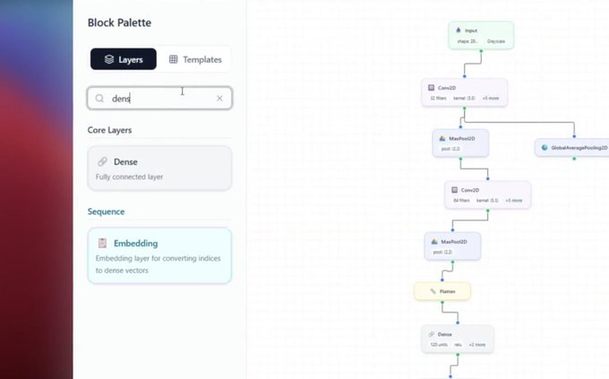Click the Embedding layer icon

click(103, 243)
